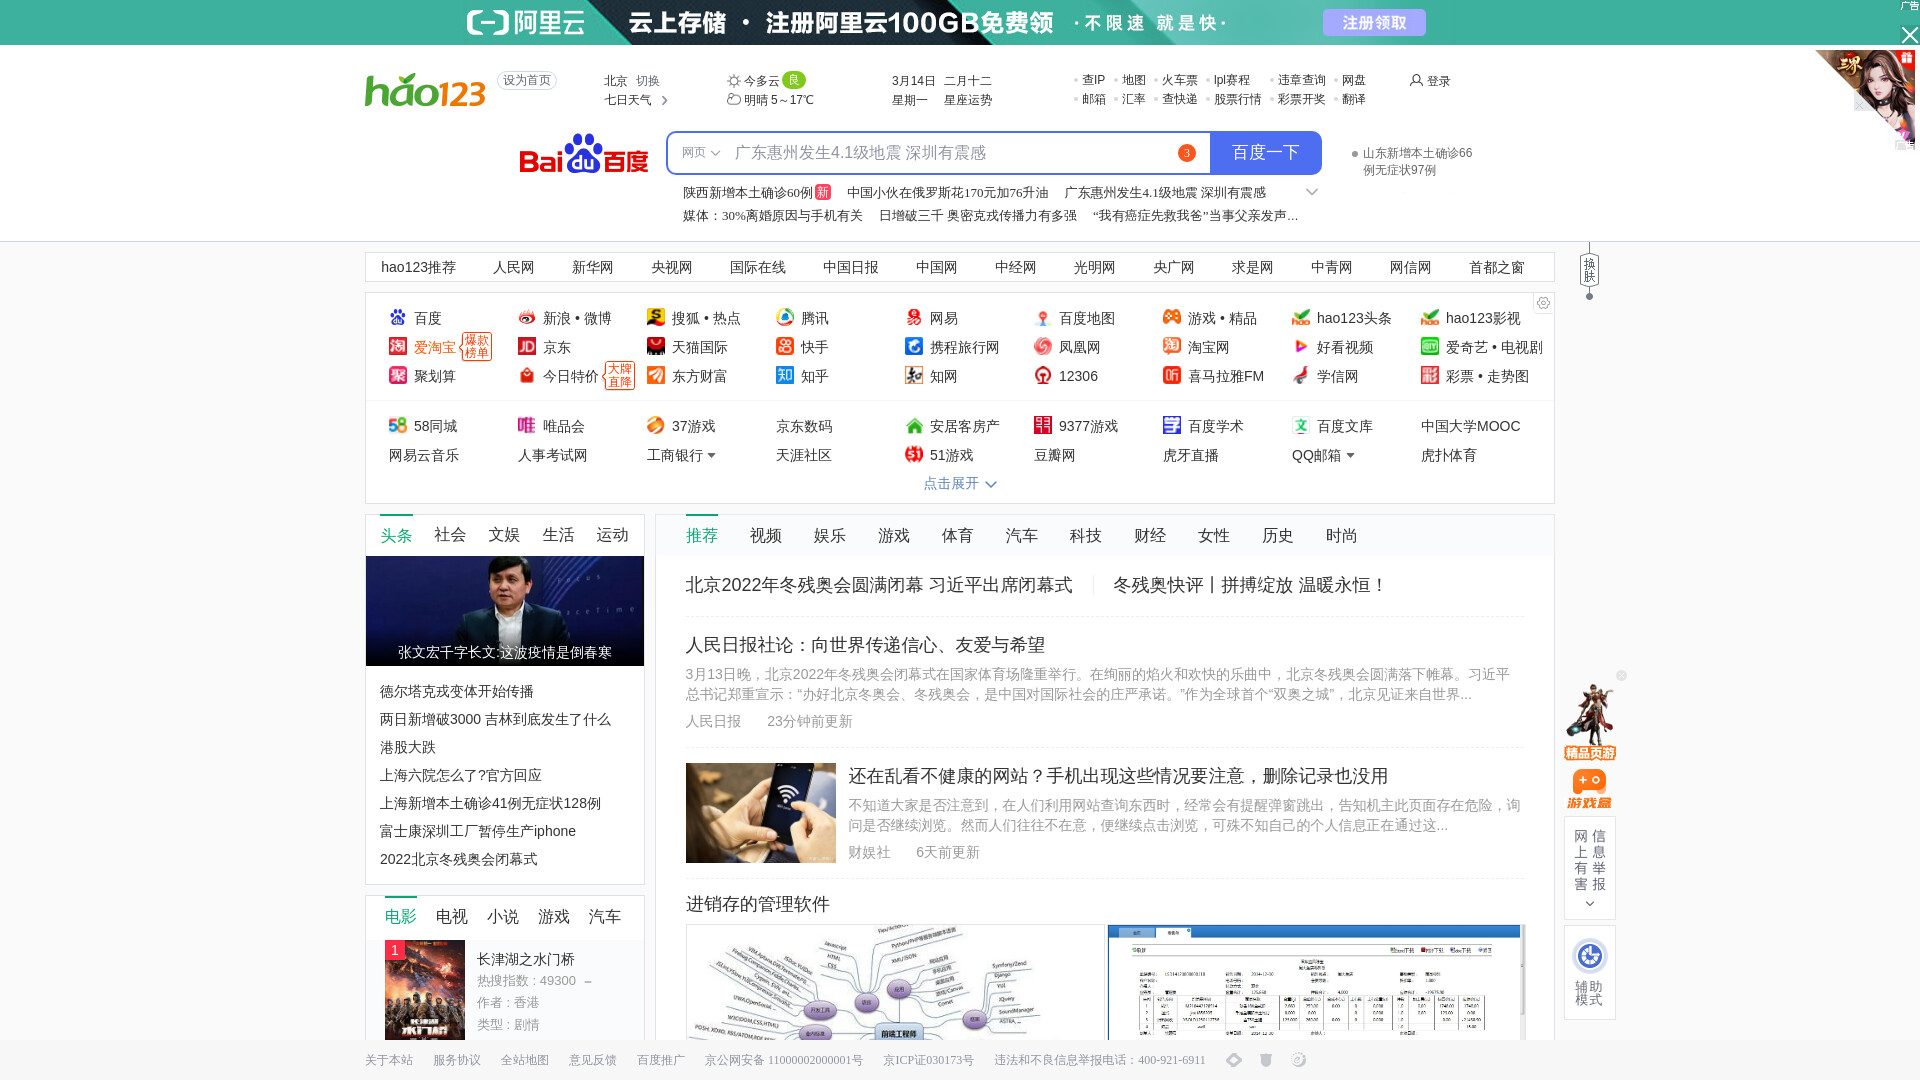Open the 知乎 icon link

point(785,375)
